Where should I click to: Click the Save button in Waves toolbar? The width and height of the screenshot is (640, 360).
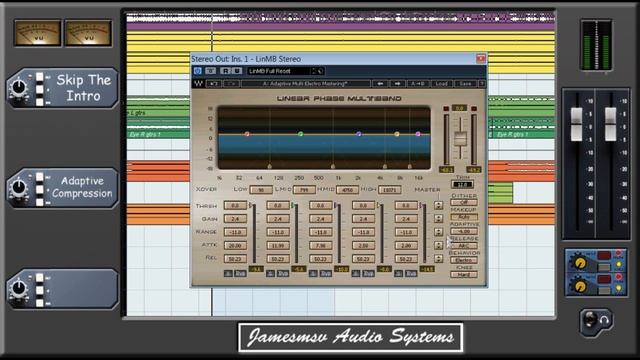pyautogui.click(x=465, y=84)
